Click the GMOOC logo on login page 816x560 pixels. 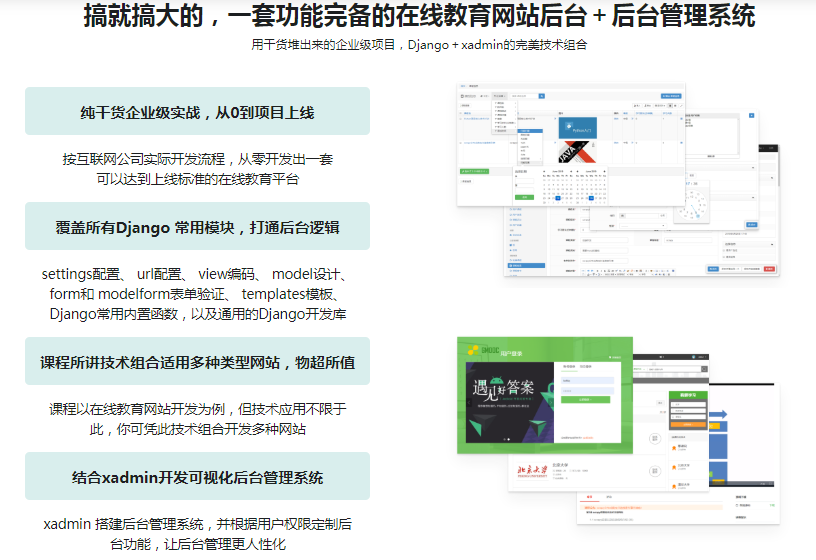coord(483,350)
